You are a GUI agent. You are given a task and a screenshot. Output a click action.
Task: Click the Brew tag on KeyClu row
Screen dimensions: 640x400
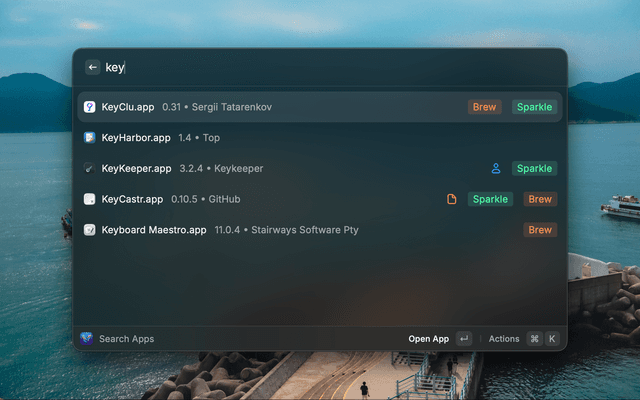tap(484, 107)
